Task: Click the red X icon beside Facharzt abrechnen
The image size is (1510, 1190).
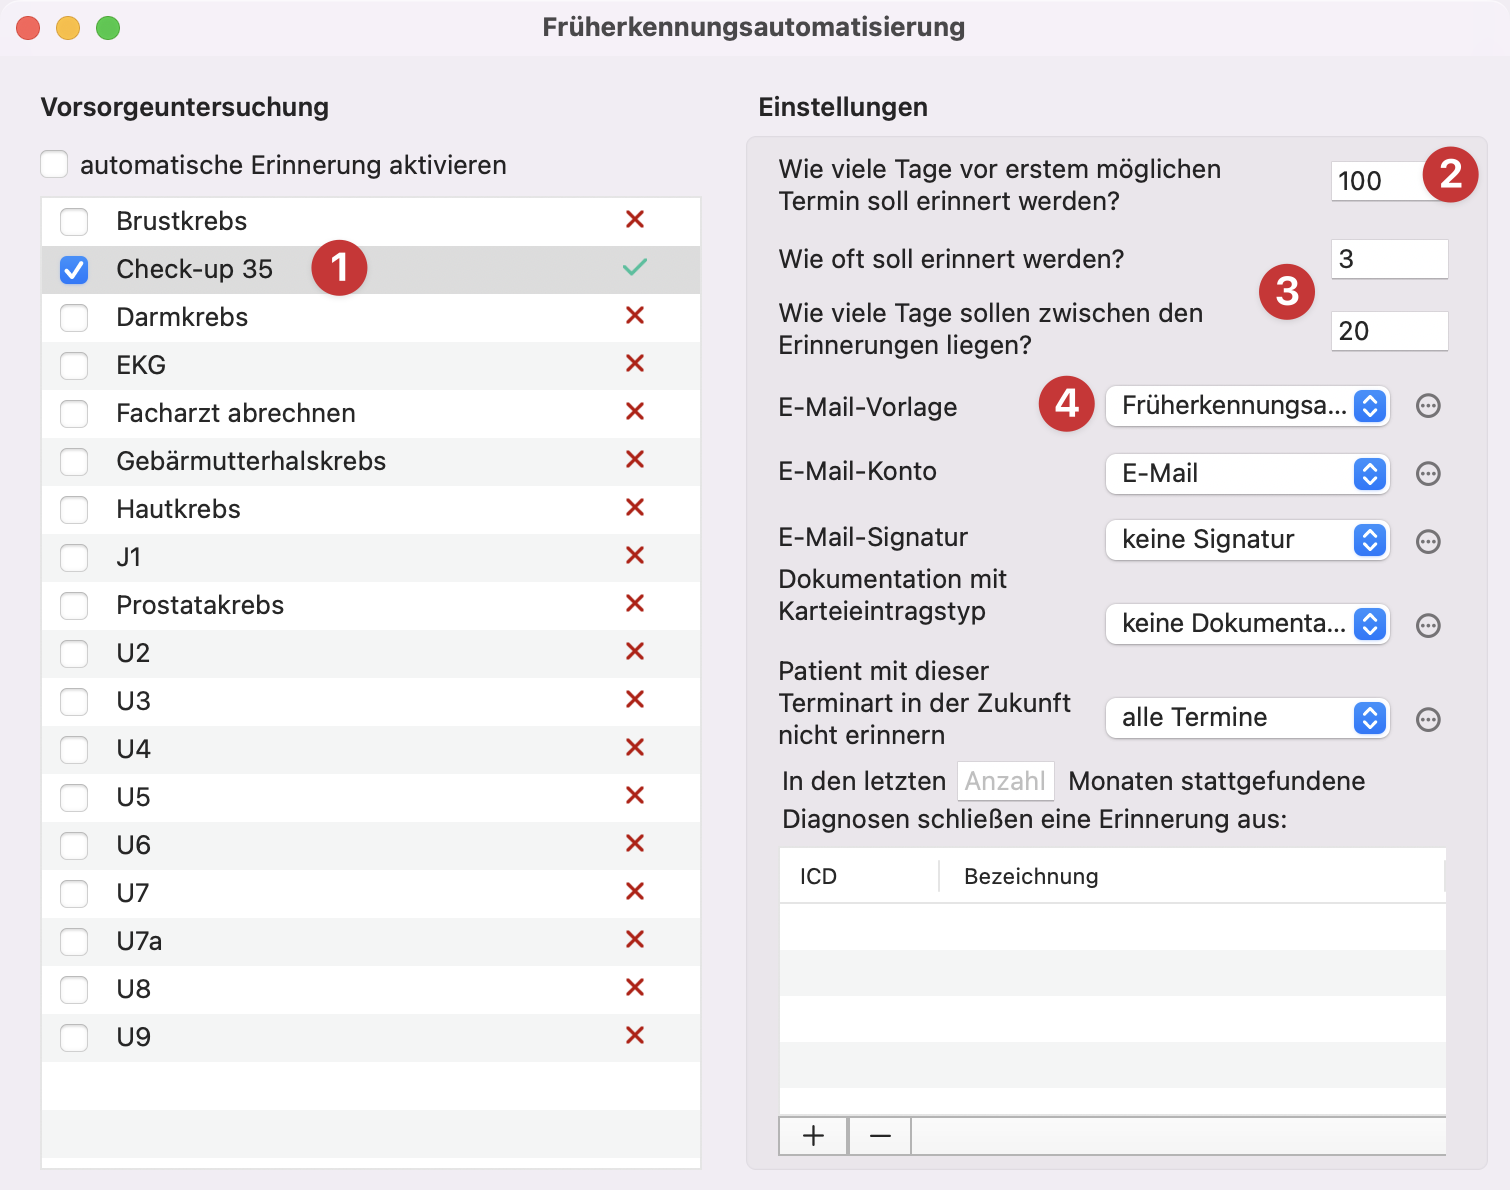Action: click(x=634, y=411)
